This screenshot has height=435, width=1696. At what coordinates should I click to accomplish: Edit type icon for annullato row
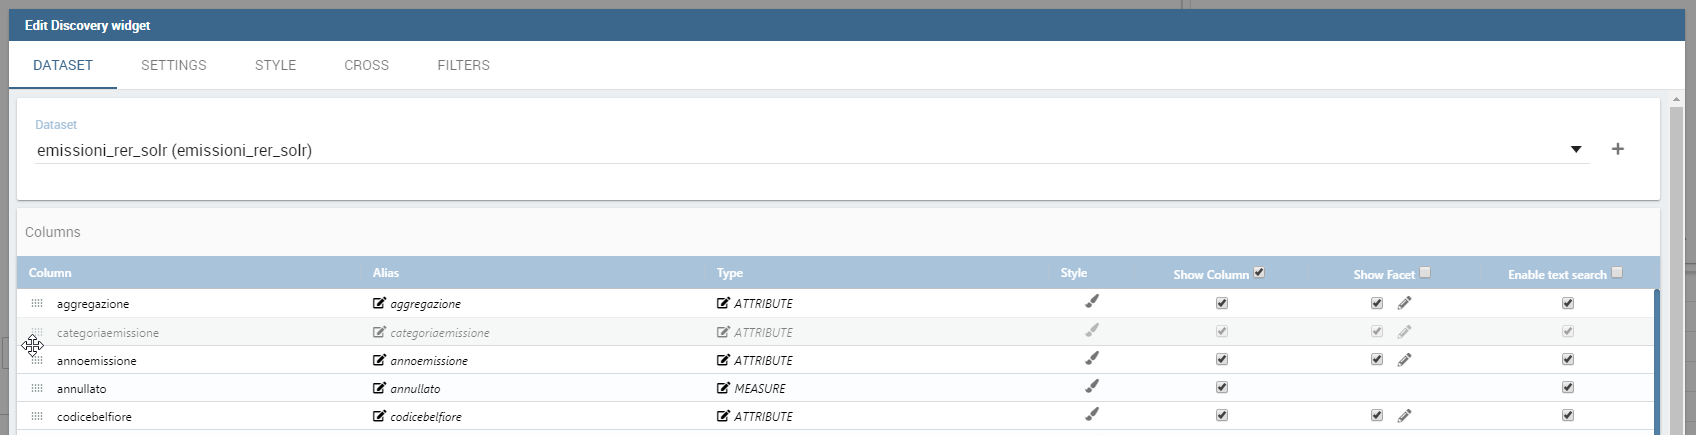click(723, 388)
